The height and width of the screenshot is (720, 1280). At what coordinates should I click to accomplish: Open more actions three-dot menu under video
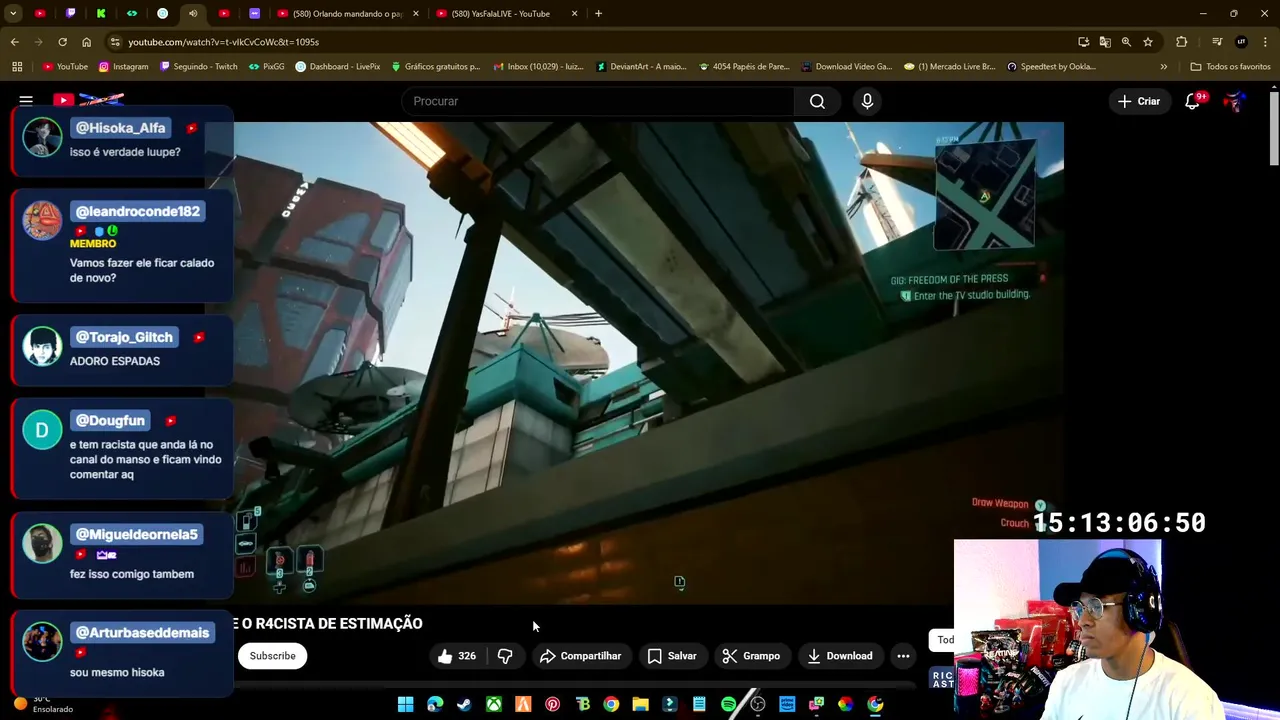pos(903,656)
